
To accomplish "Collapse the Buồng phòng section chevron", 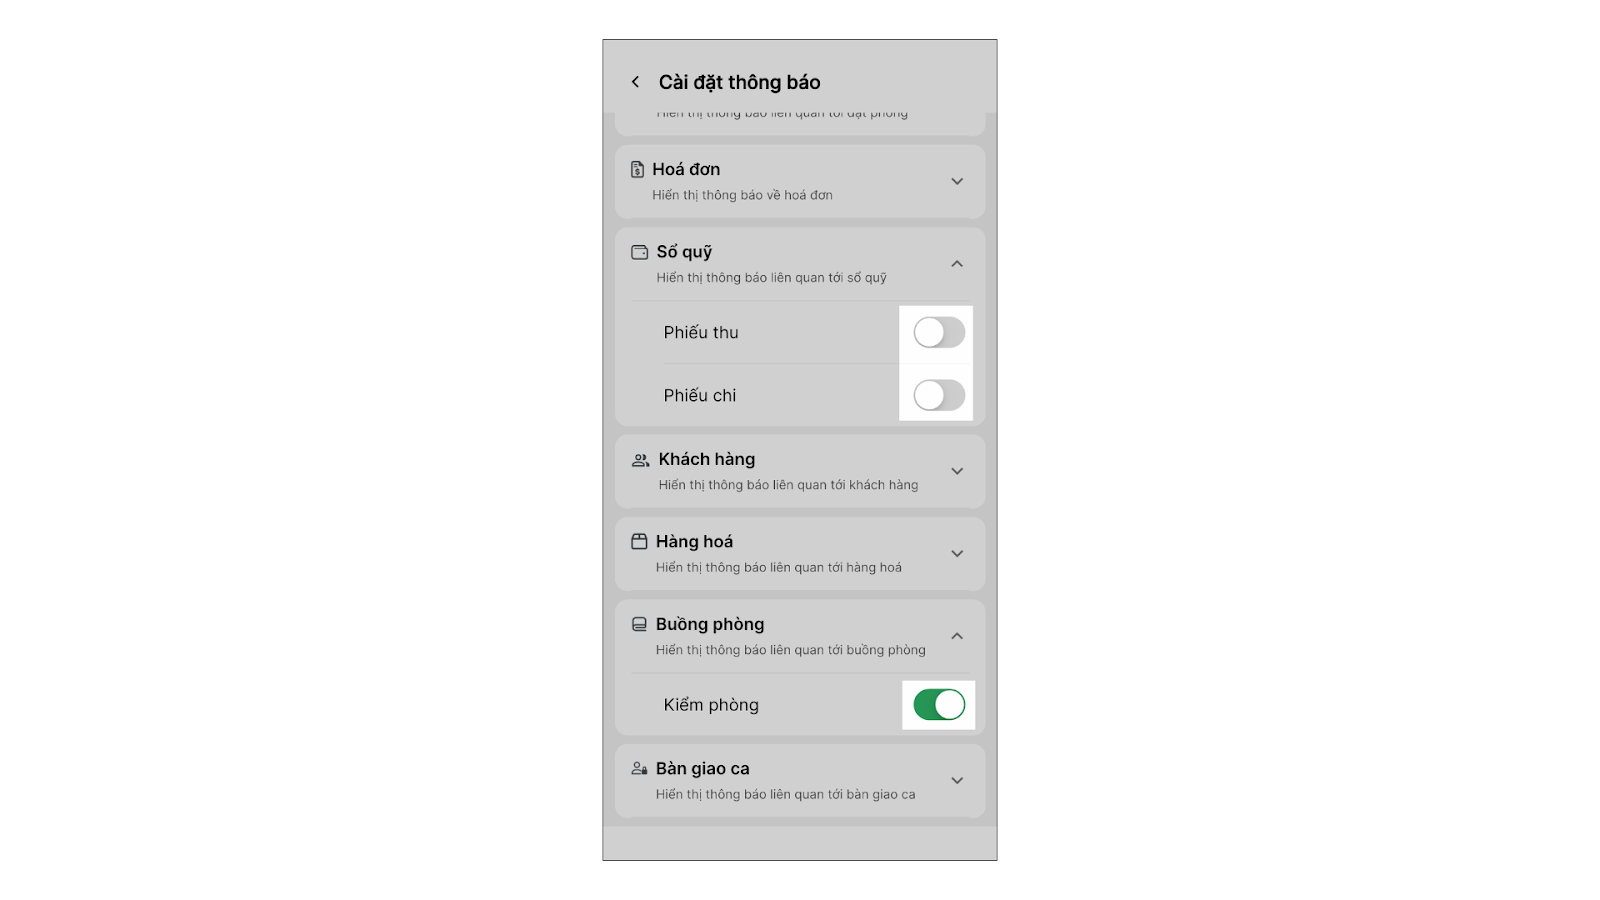I will click(x=957, y=636).
